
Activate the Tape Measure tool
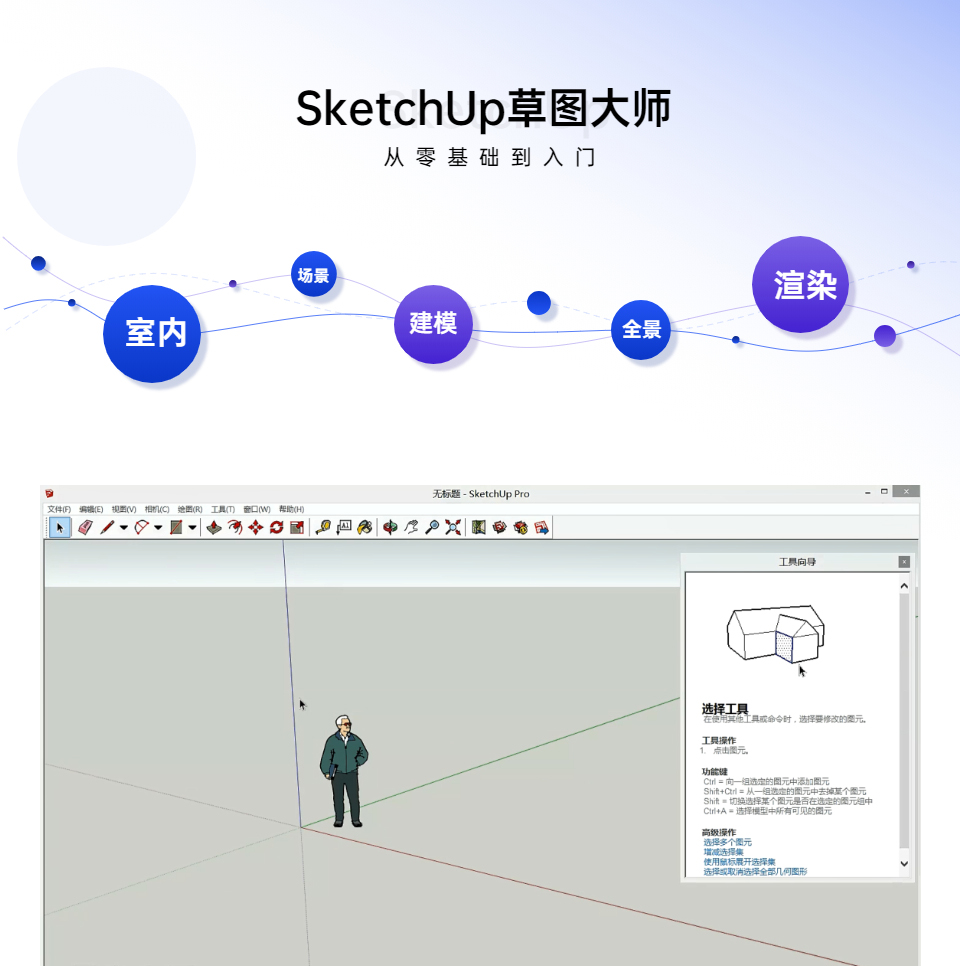tap(323, 527)
